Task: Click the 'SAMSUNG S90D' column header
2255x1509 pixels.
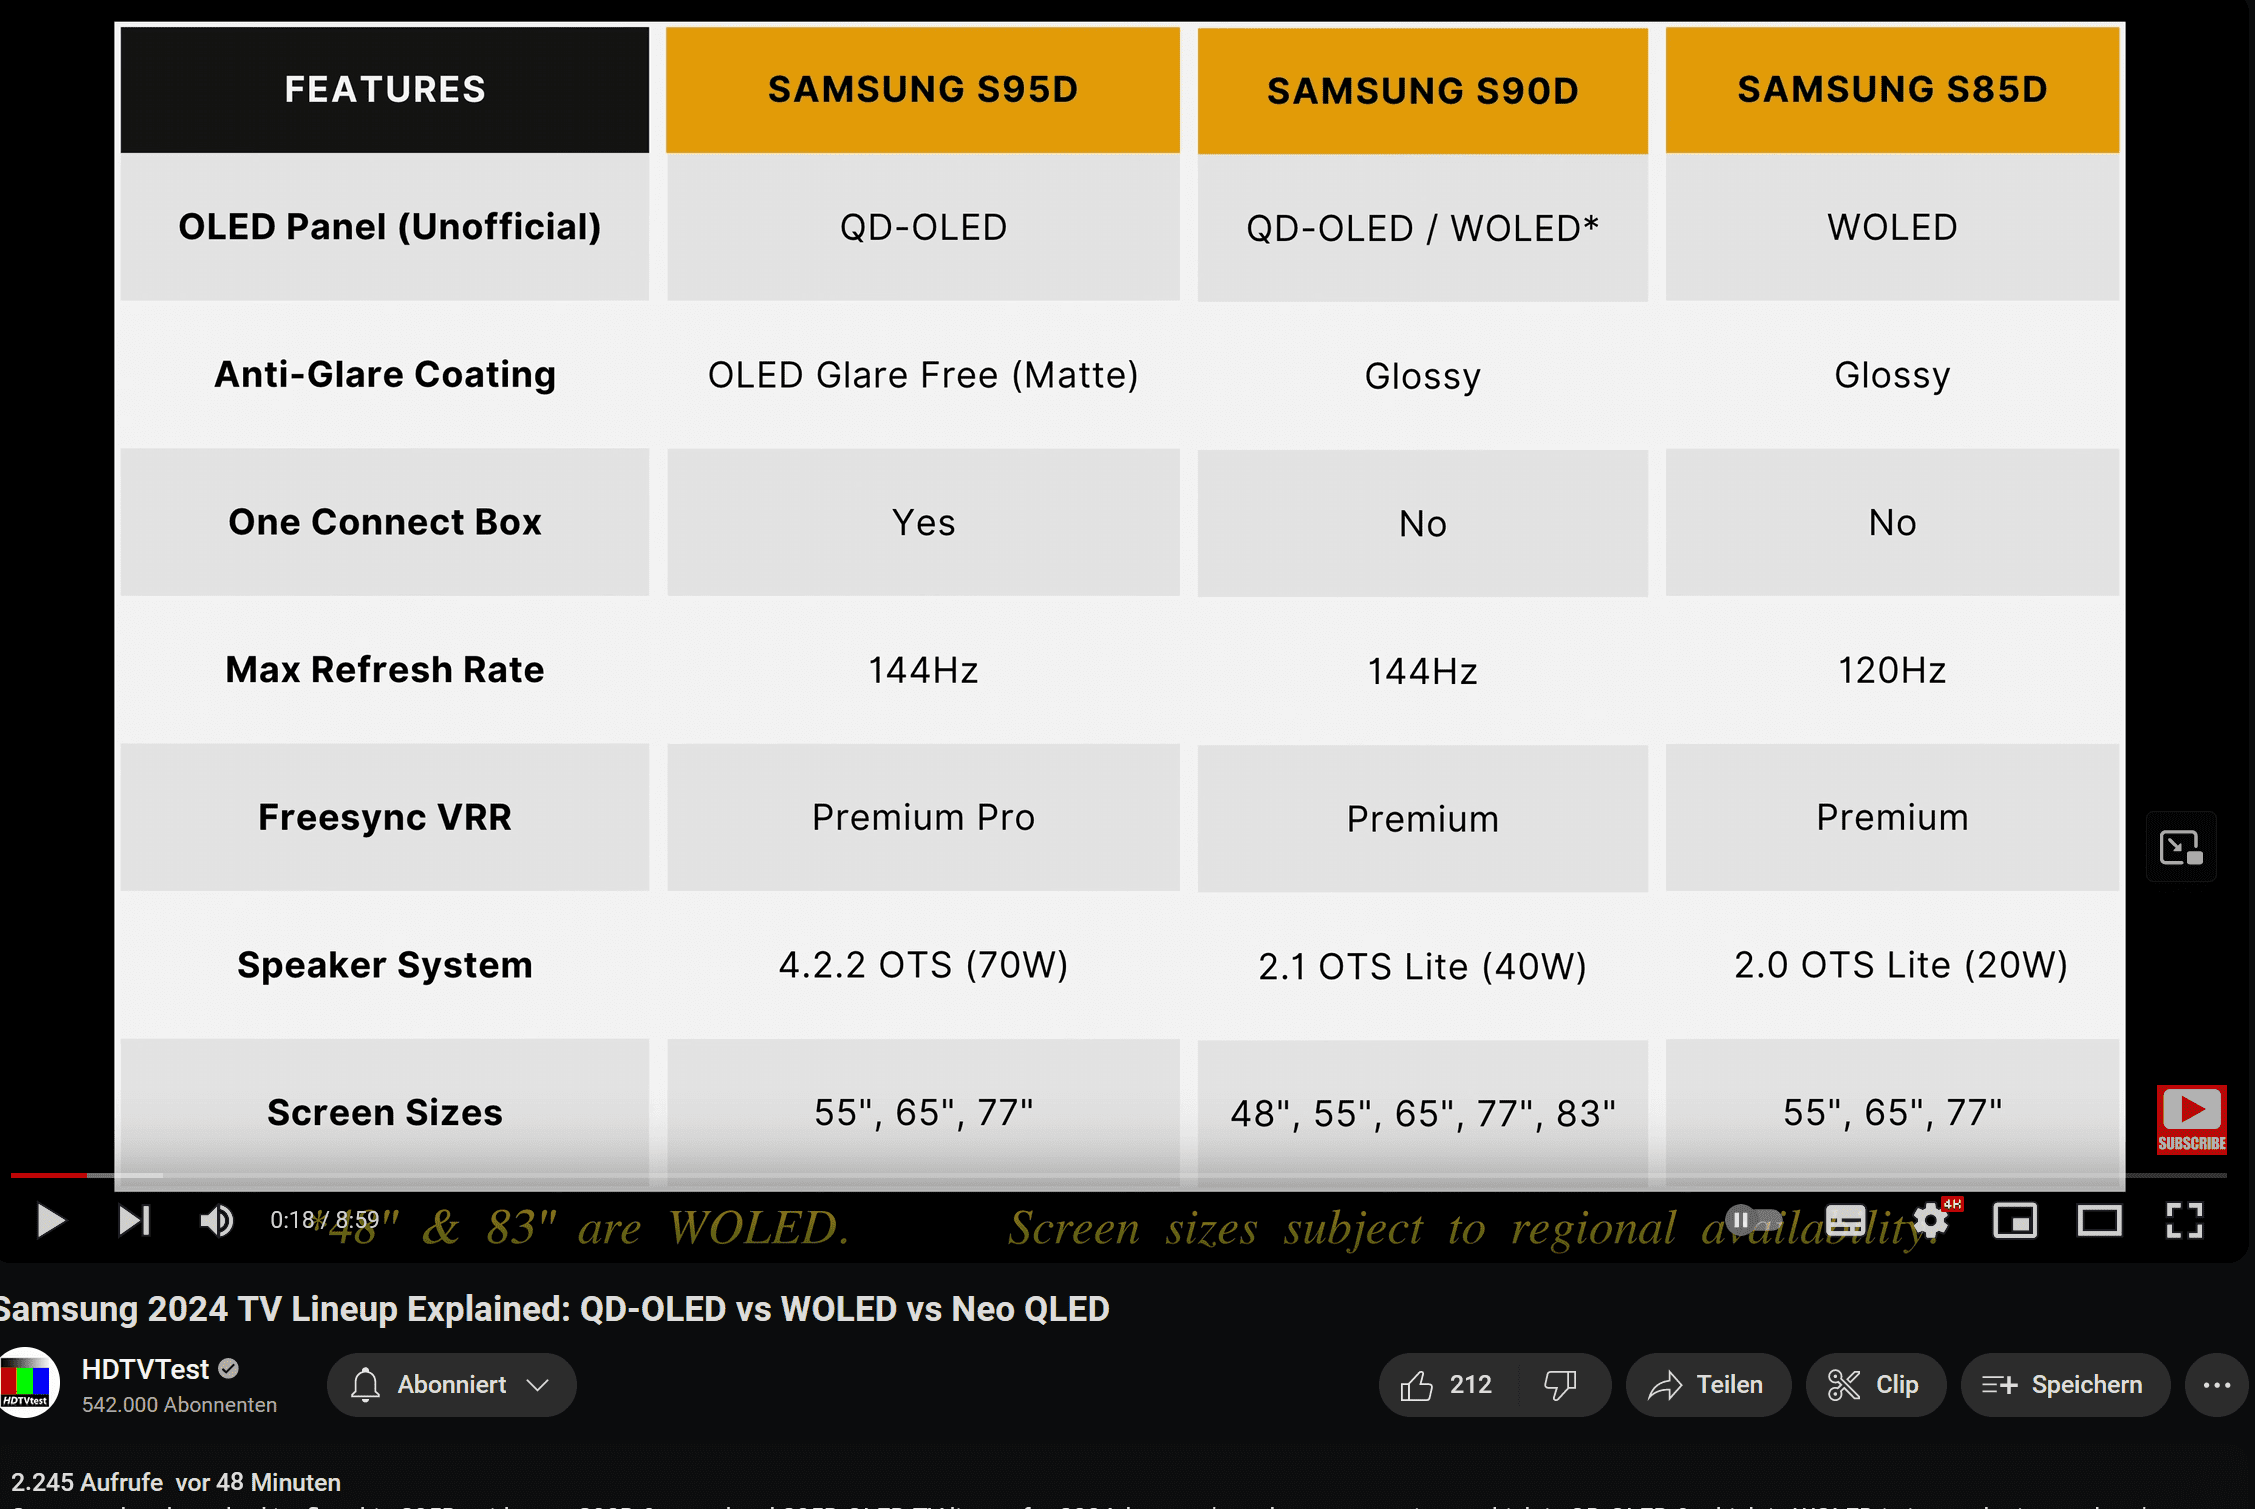Action: coord(1422,91)
